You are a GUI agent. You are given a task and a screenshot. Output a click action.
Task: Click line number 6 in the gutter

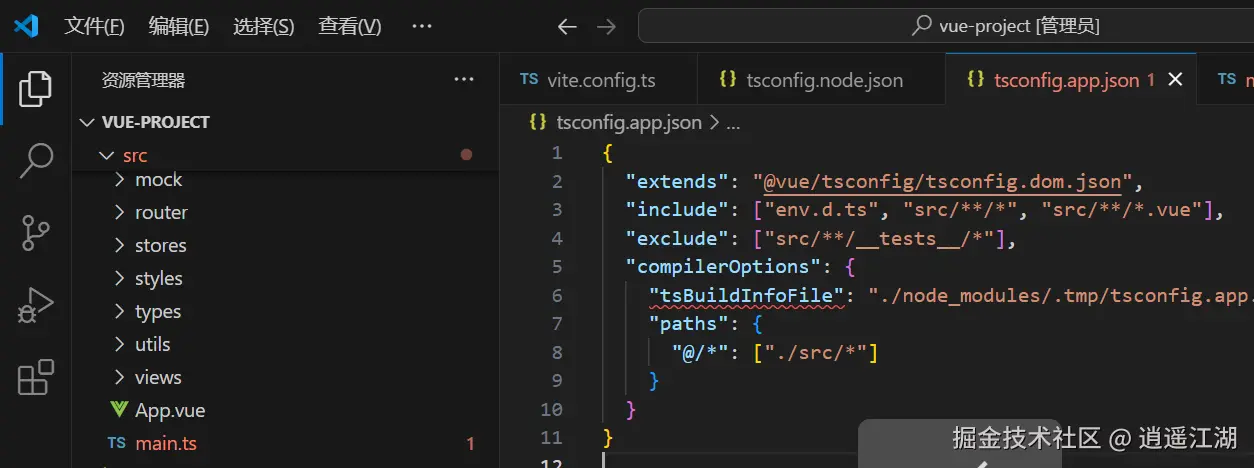click(557, 295)
